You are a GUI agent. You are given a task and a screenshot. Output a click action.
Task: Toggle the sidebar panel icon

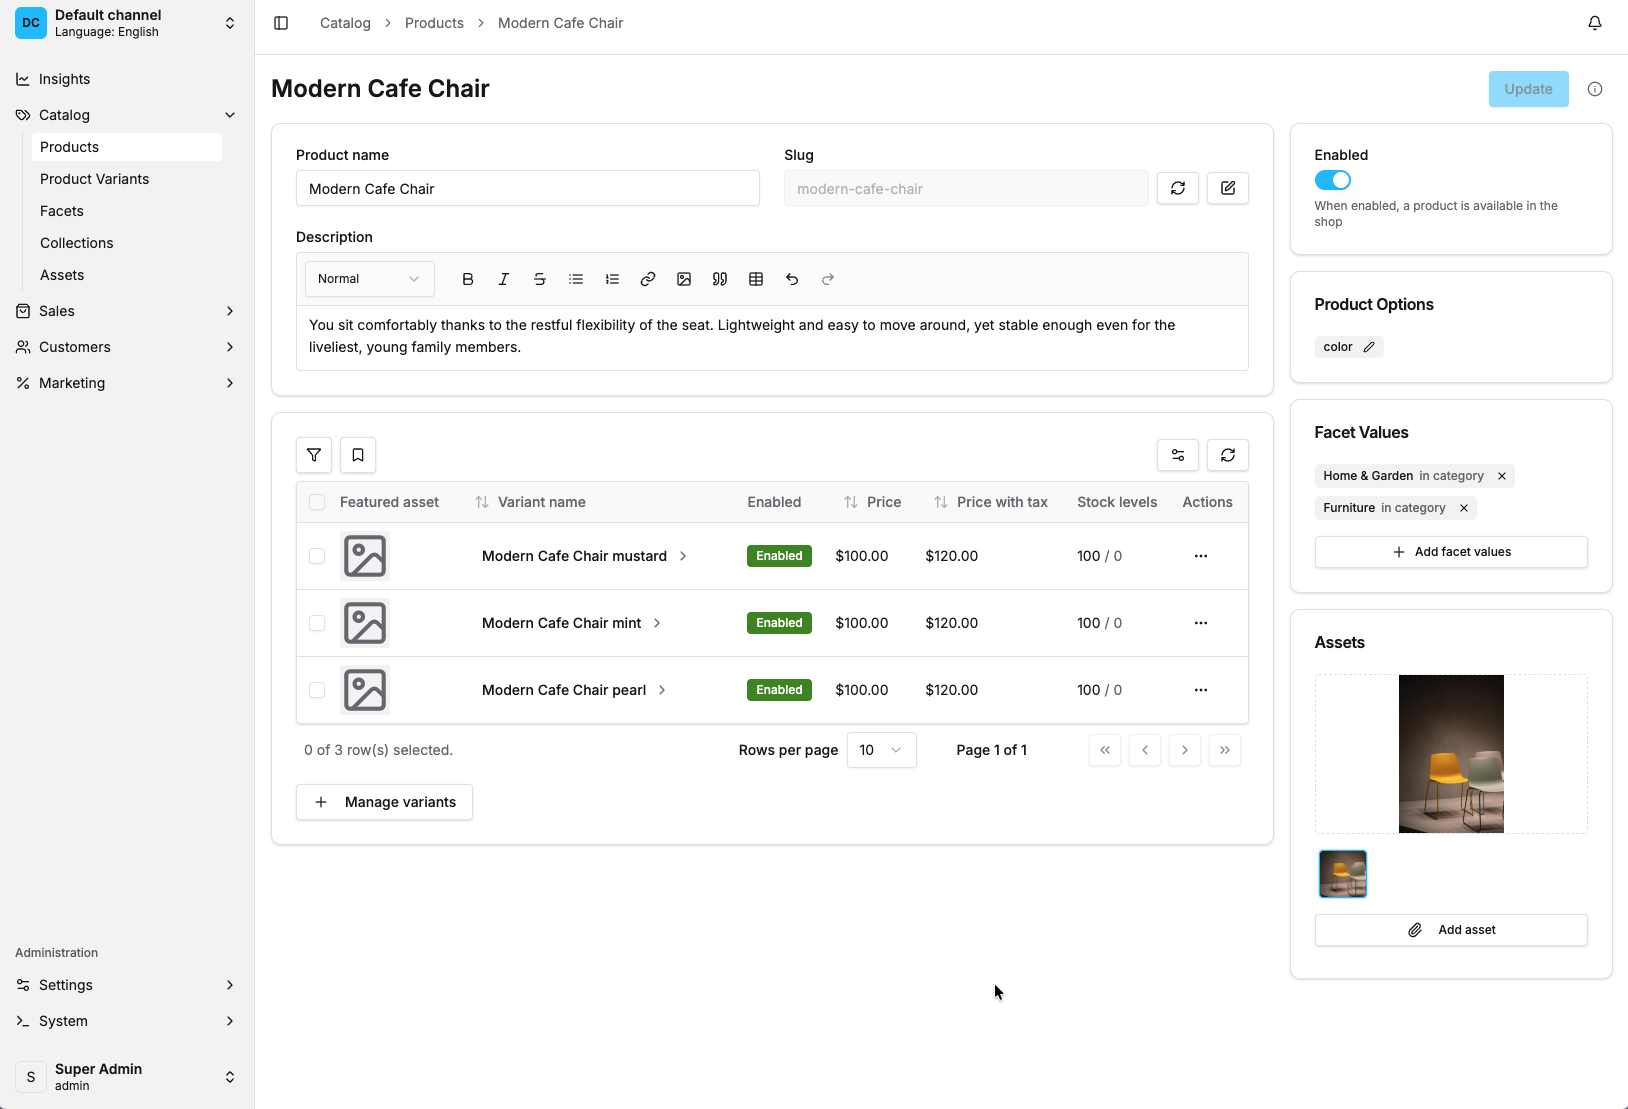281,23
